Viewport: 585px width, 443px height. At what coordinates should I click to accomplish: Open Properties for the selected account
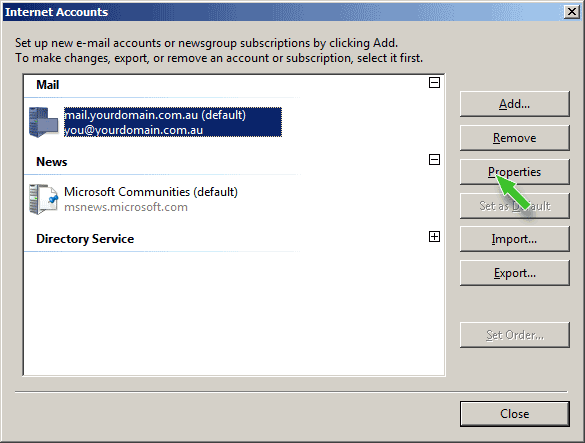(514, 172)
